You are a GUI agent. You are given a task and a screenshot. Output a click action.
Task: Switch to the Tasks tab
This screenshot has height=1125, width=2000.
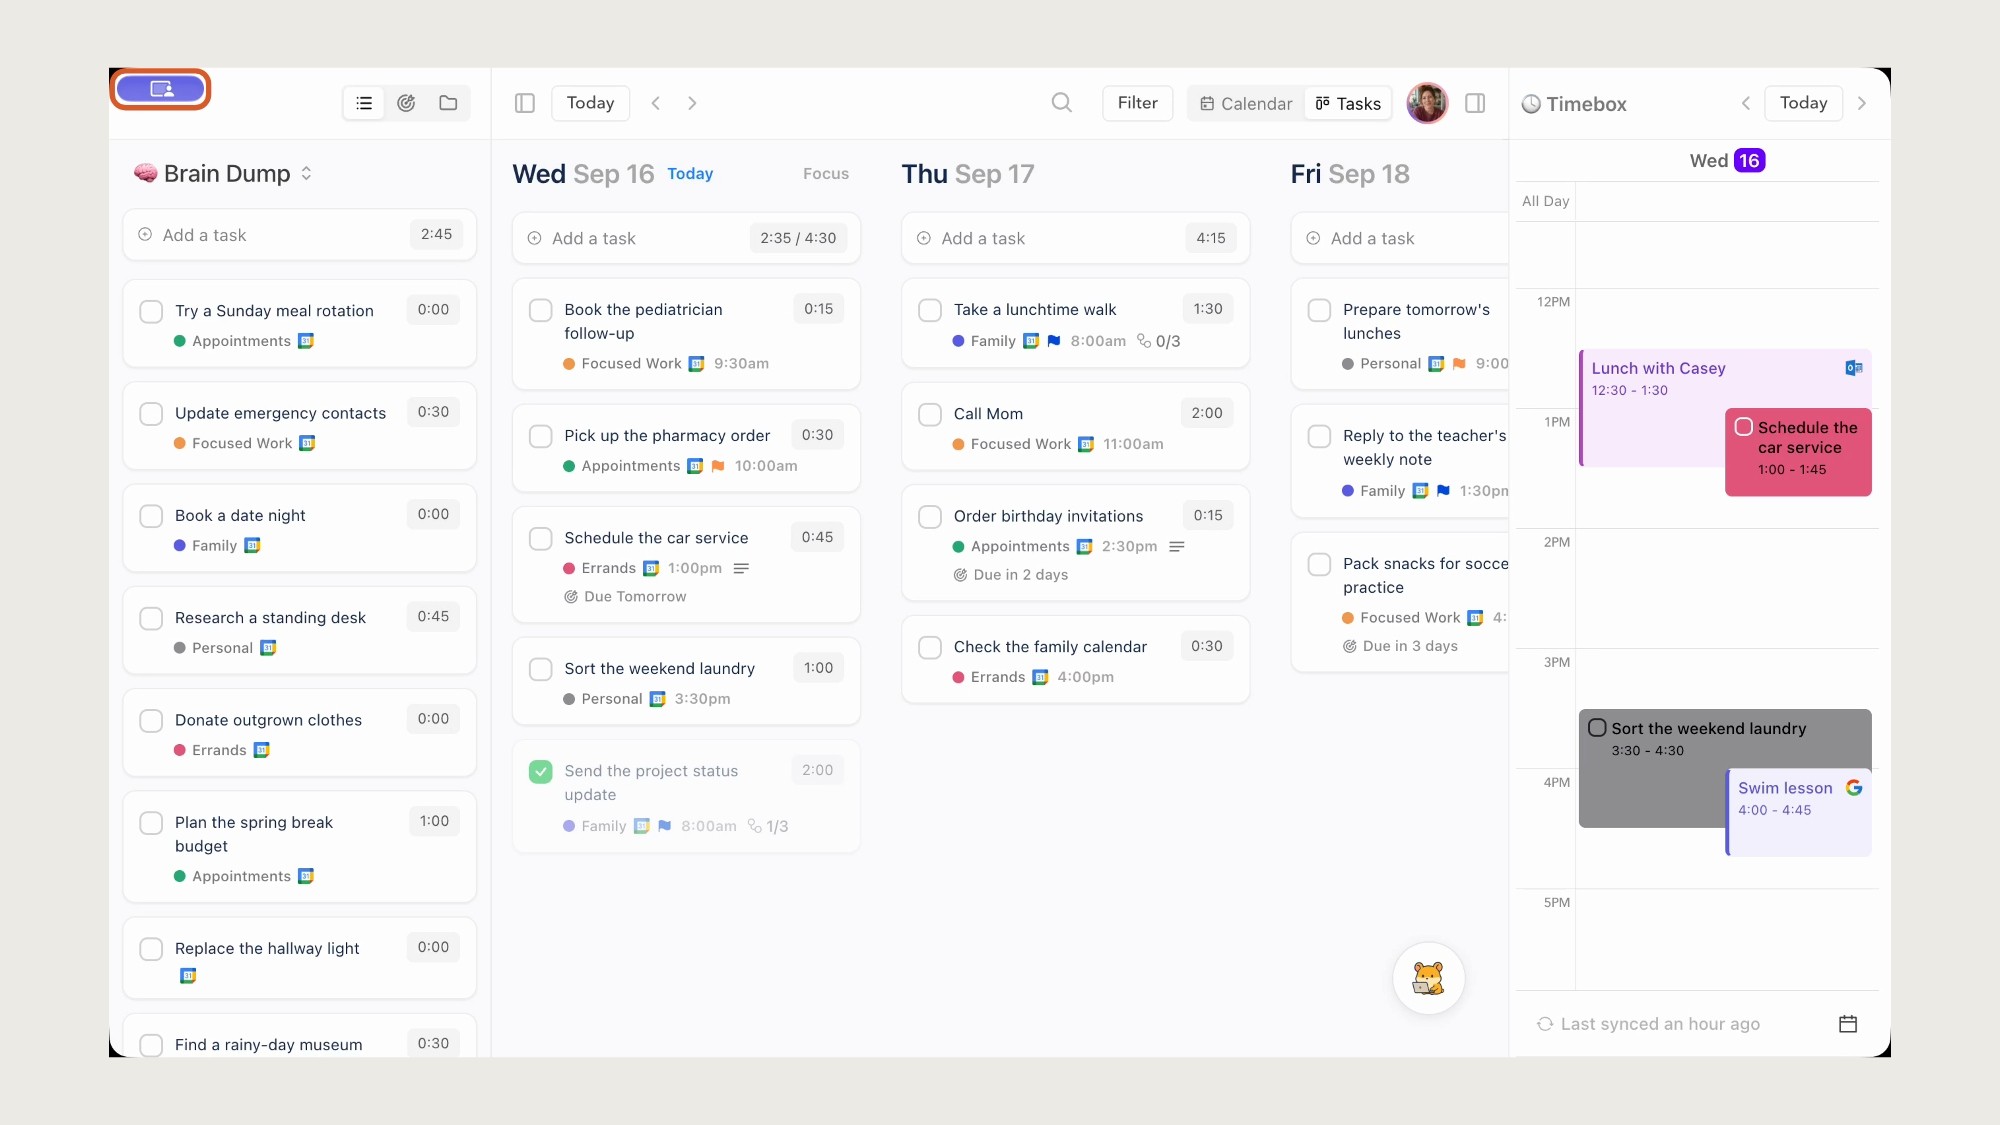[x=1348, y=103]
